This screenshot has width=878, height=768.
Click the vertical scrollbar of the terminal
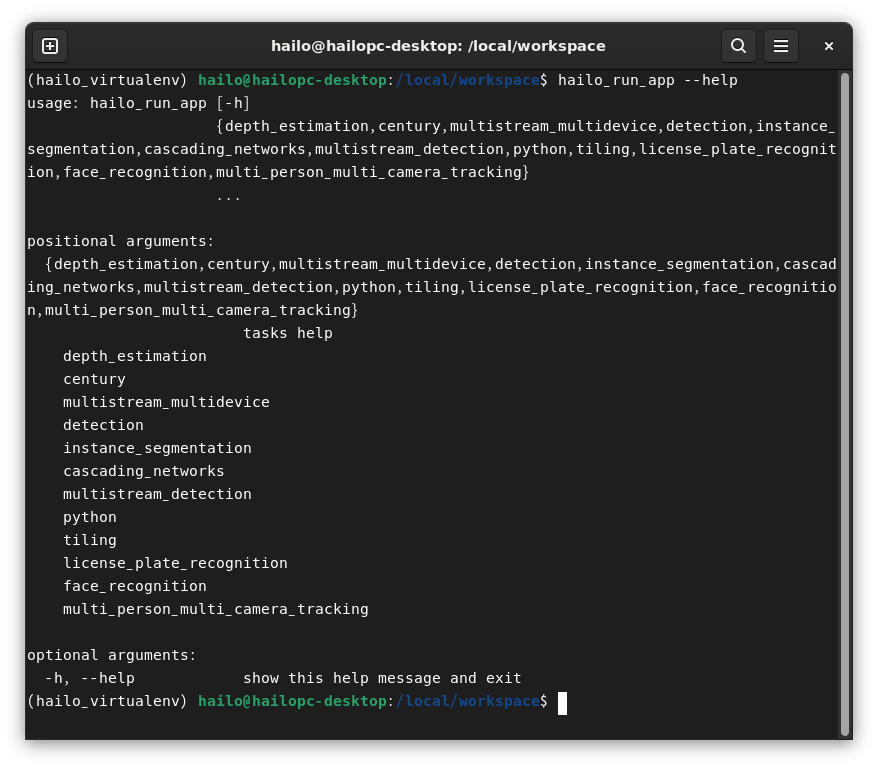click(845, 403)
